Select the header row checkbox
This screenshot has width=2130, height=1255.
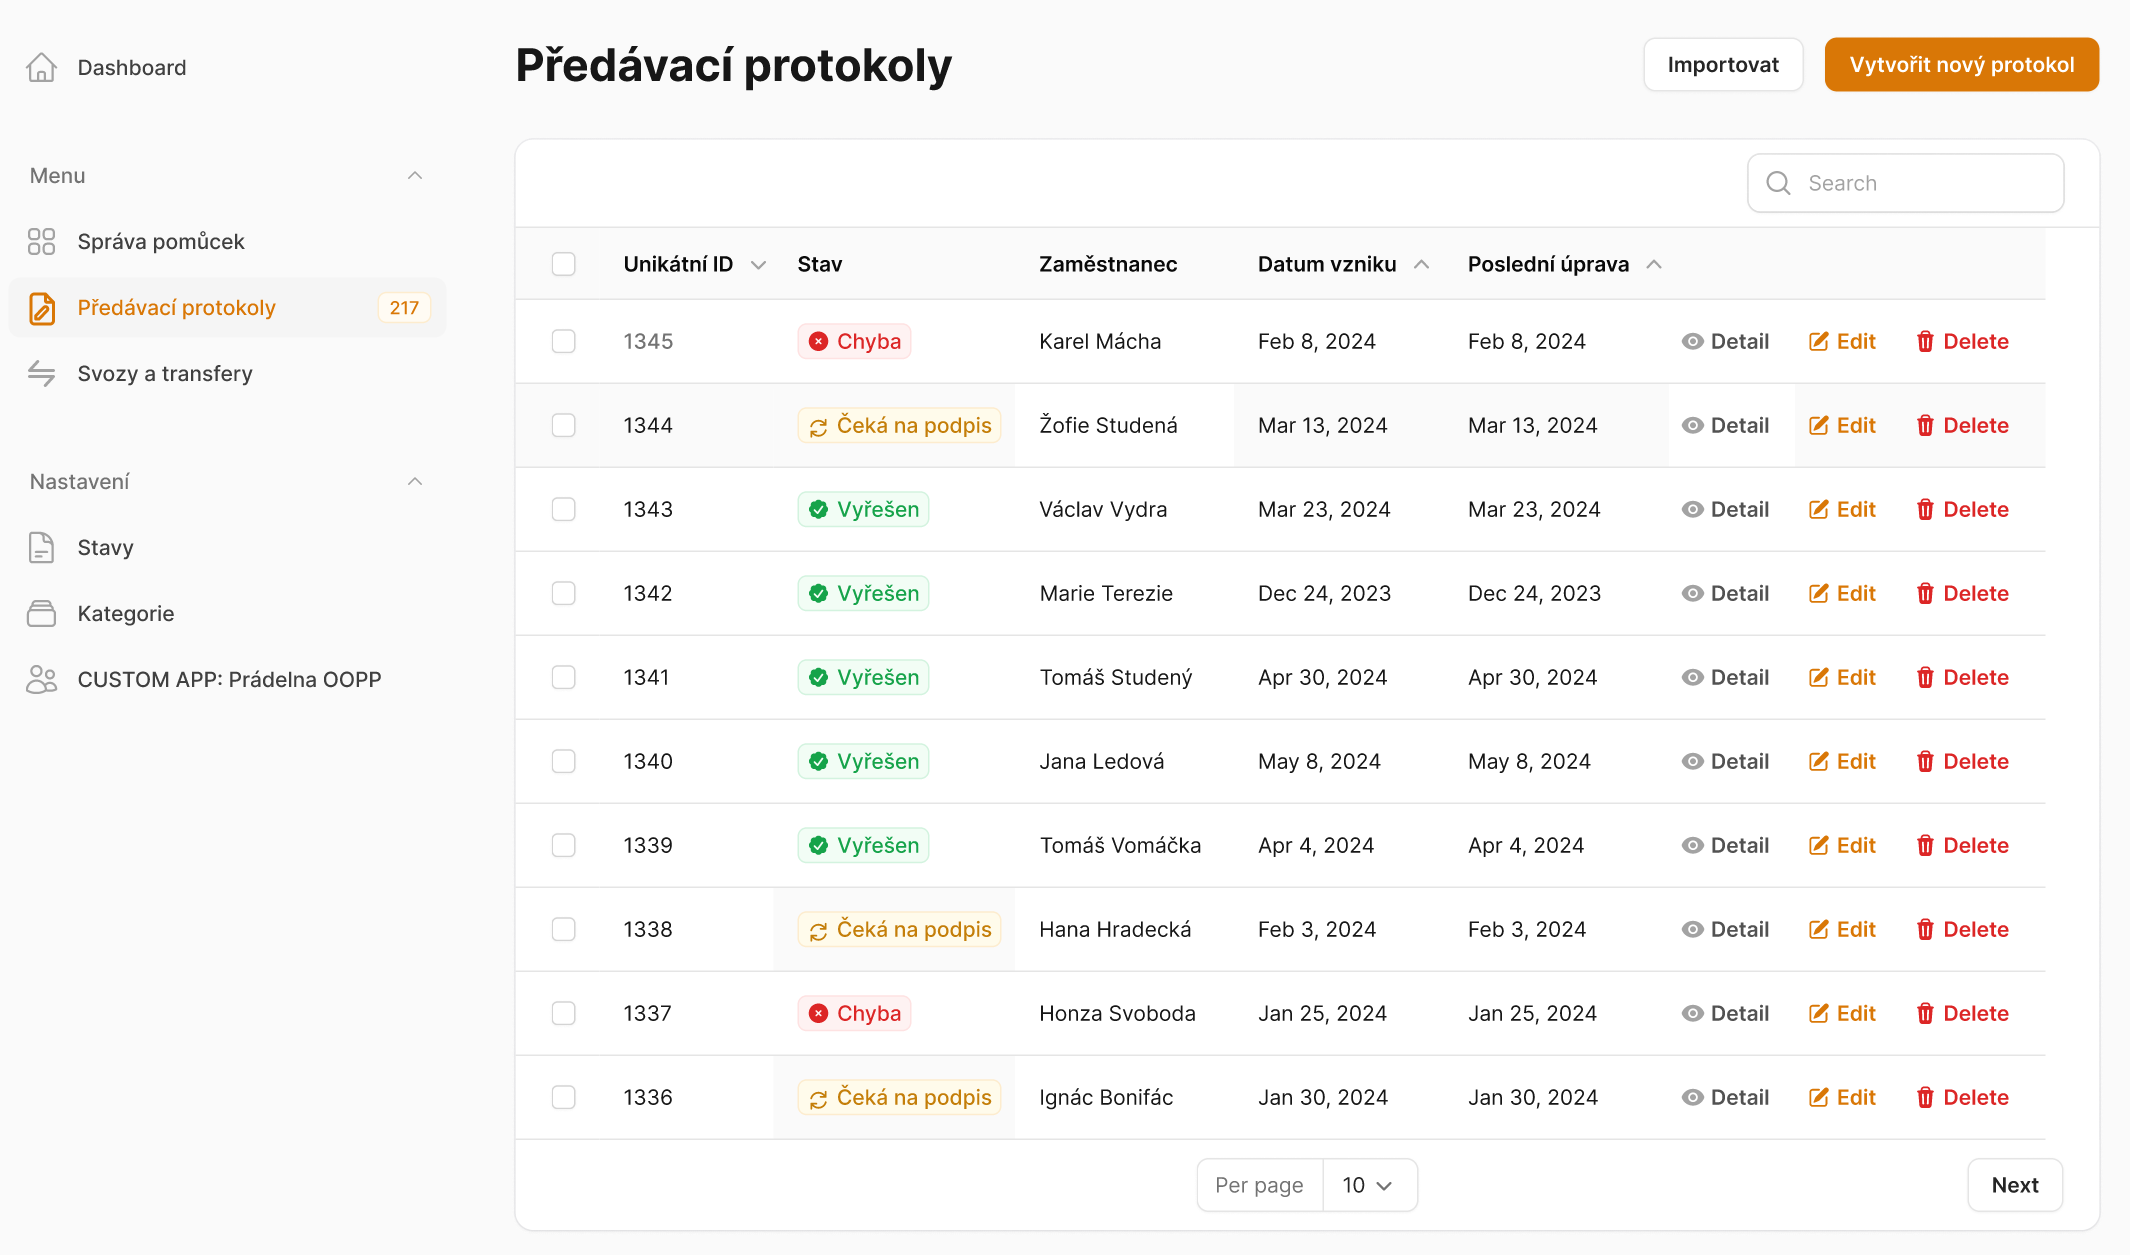click(x=565, y=263)
